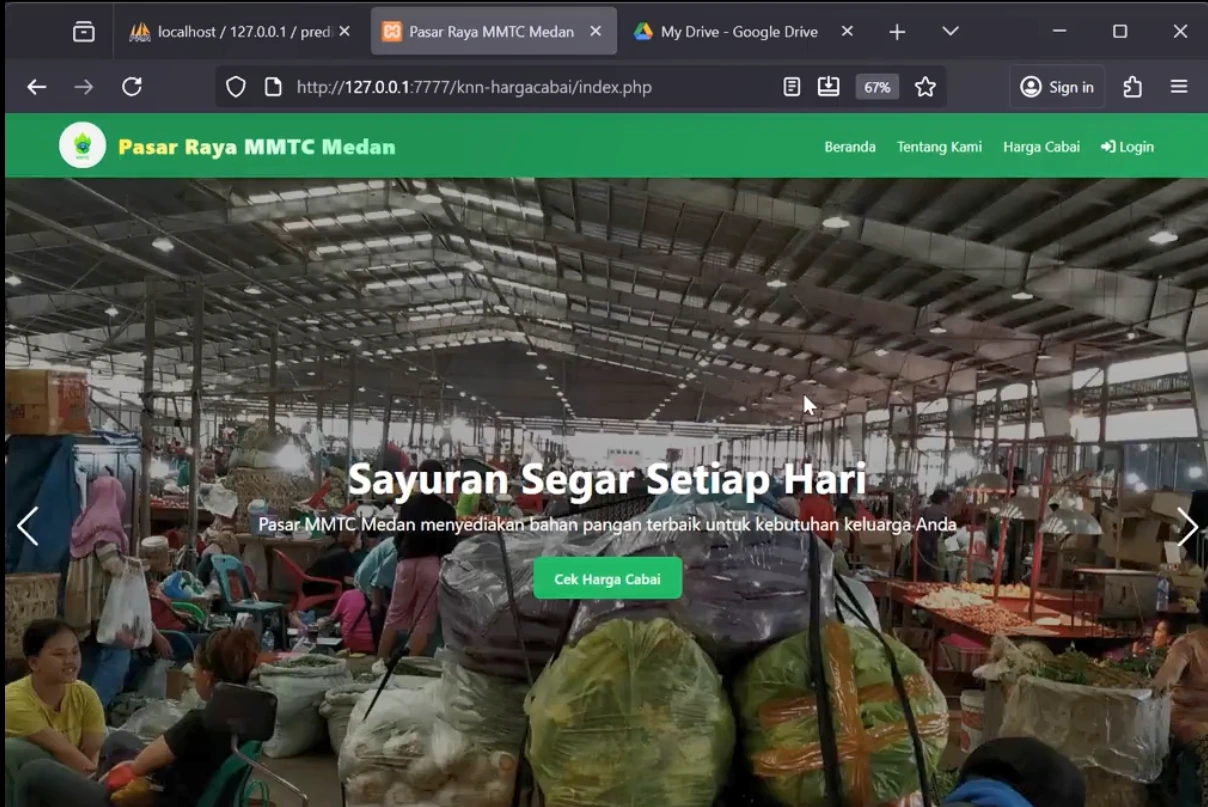The height and width of the screenshot is (807, 1208).
Task: Bookmark this page with the star icon
Action: [925, 87]
